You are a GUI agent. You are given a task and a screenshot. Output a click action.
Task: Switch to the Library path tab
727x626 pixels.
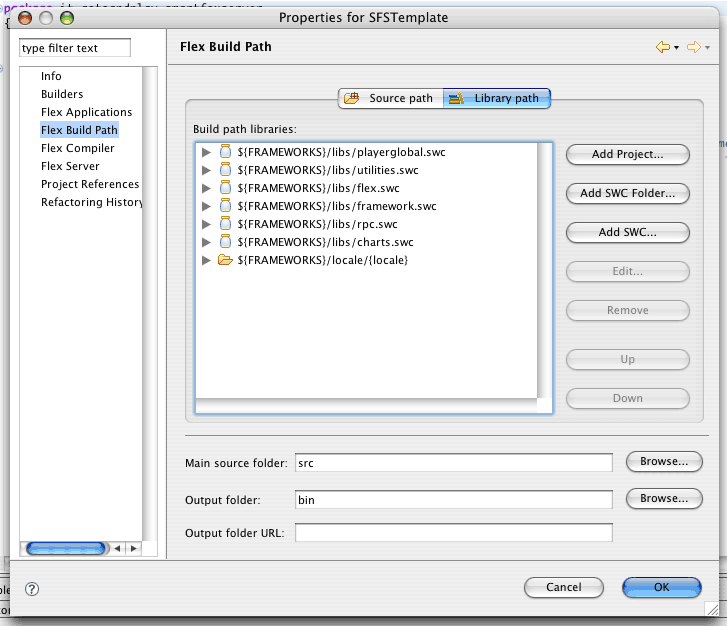tap(497, 98)
